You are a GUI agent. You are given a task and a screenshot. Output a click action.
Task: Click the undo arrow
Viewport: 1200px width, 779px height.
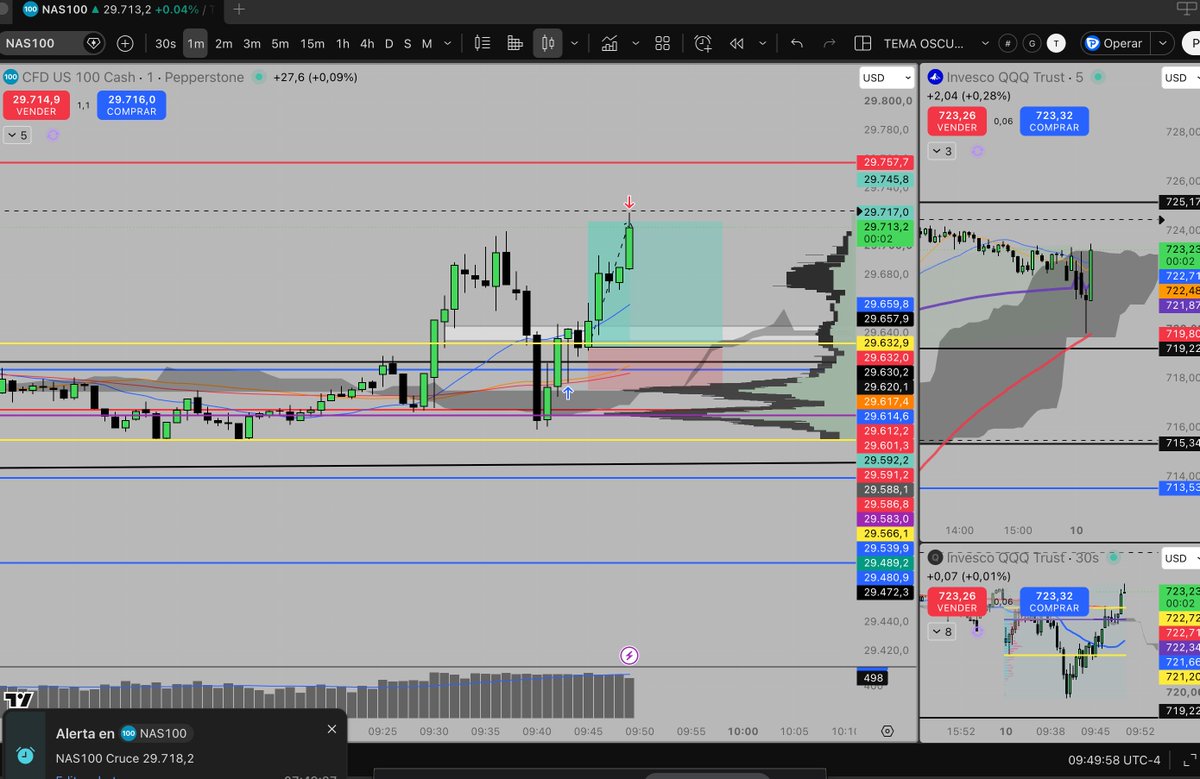[797, 43]
